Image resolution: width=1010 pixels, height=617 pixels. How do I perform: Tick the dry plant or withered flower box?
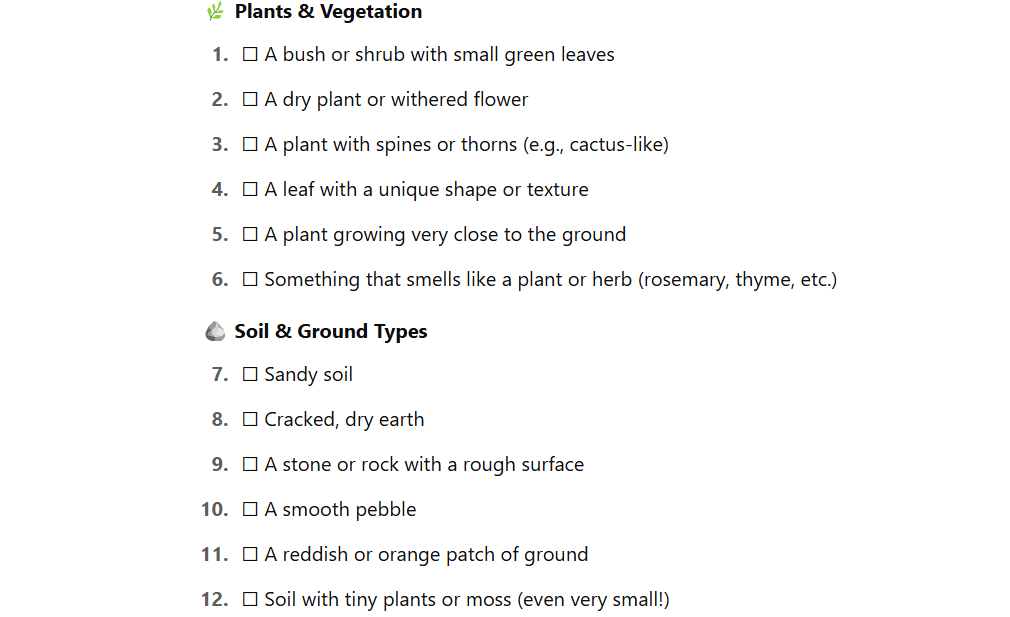tap(251, 100)
